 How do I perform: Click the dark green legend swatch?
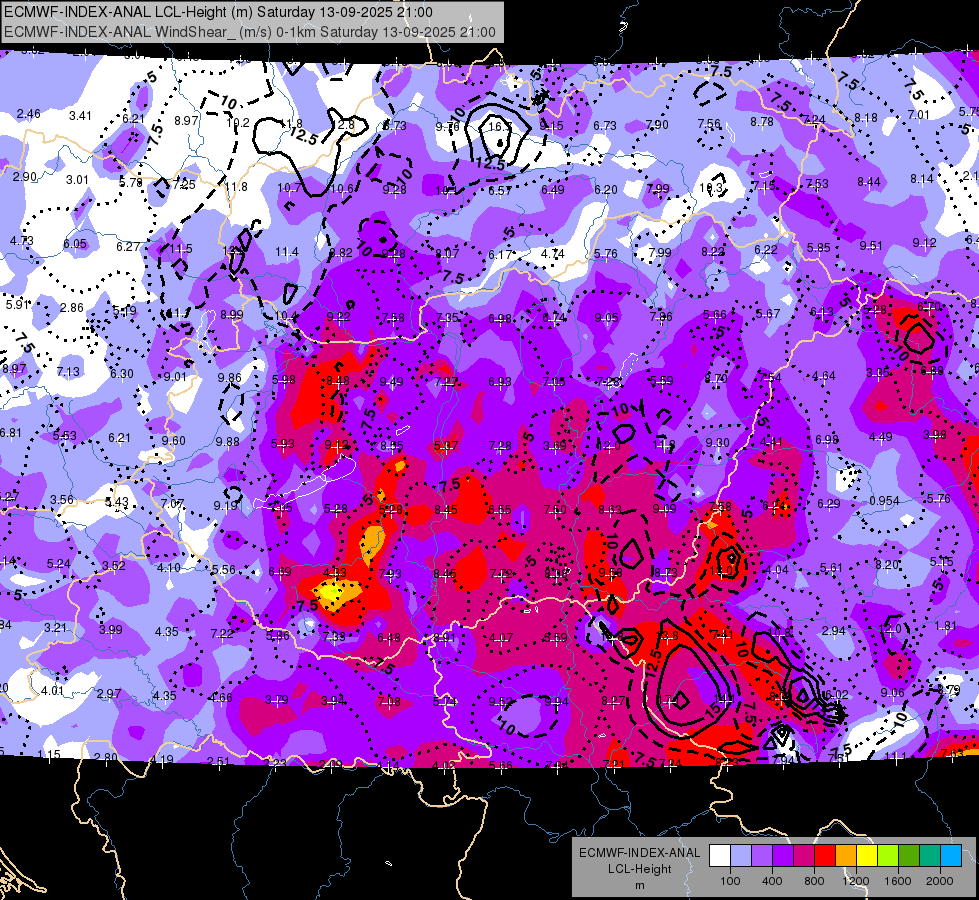[909, 855]
